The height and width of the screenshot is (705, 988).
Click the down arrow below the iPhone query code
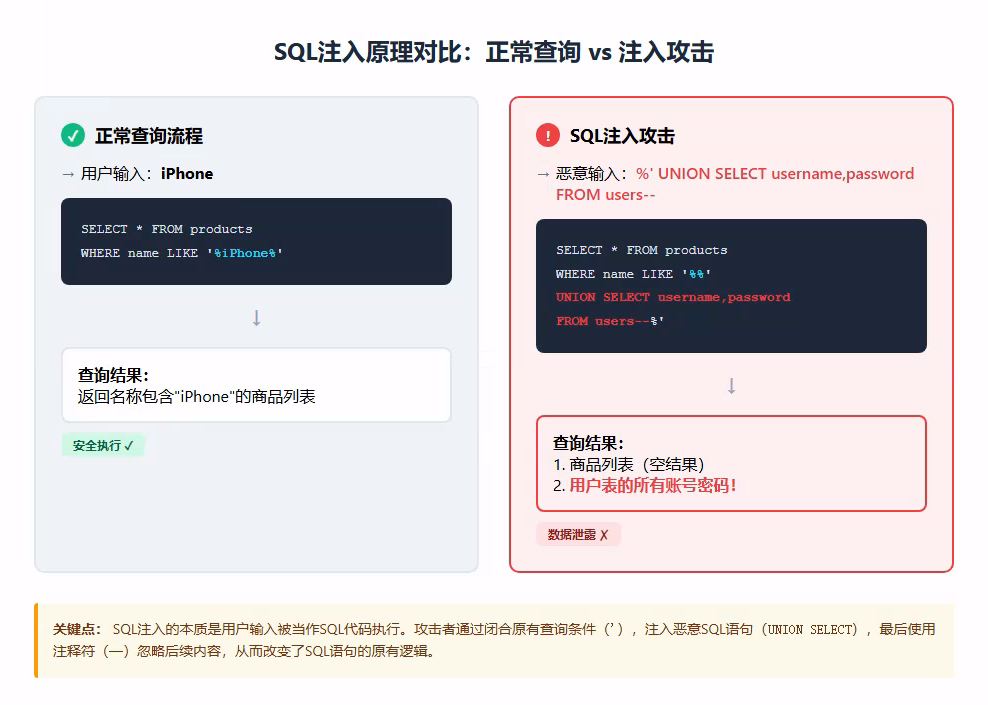click(256, 318)
